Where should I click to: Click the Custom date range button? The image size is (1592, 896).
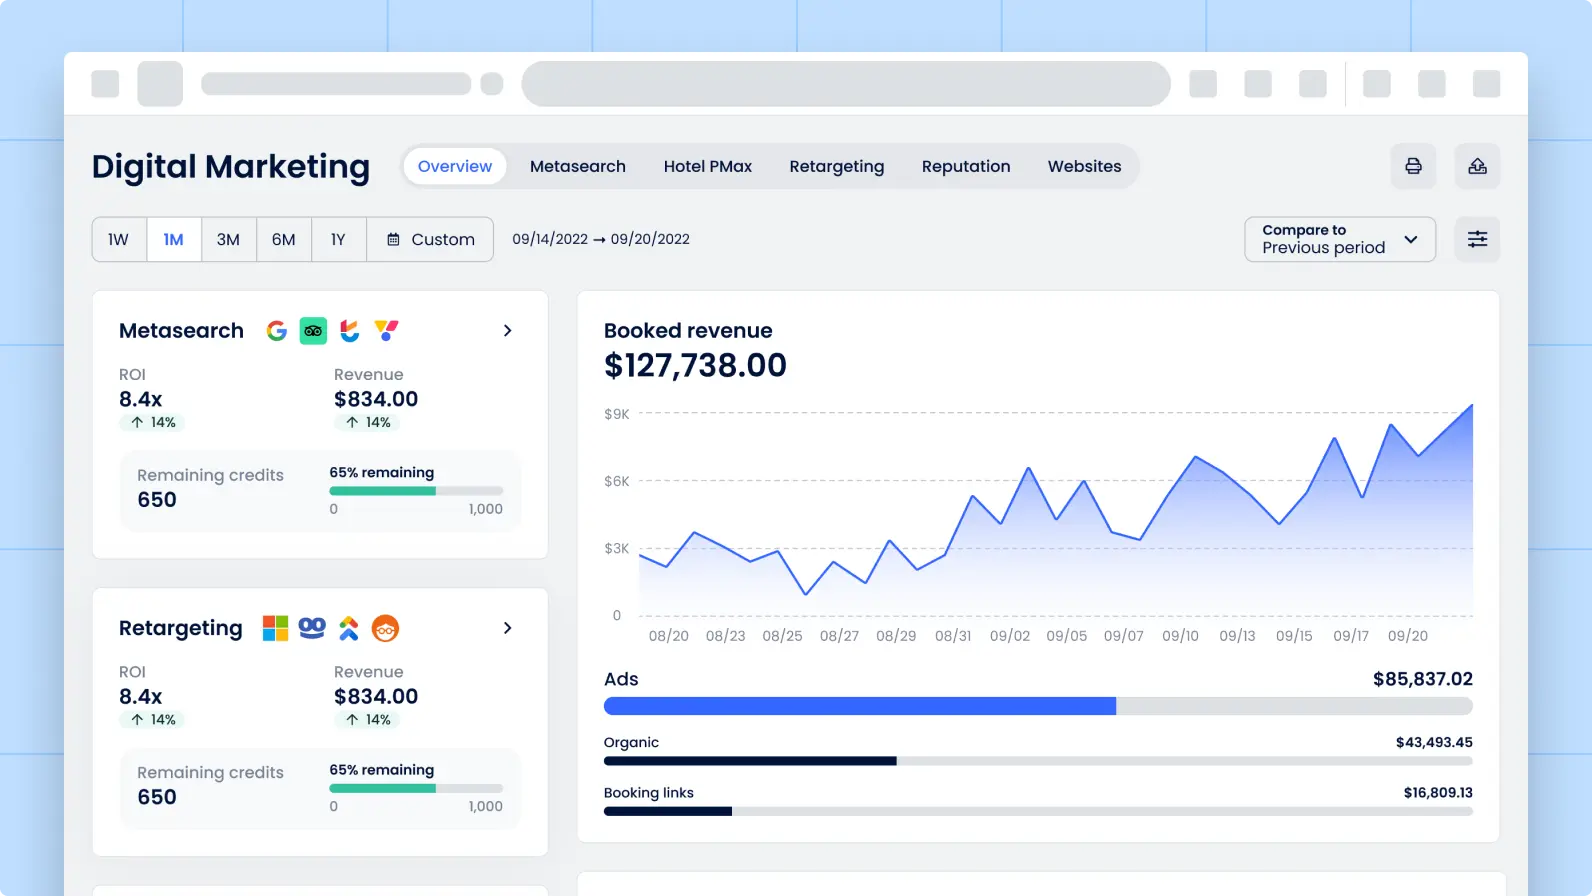point(431,240)
